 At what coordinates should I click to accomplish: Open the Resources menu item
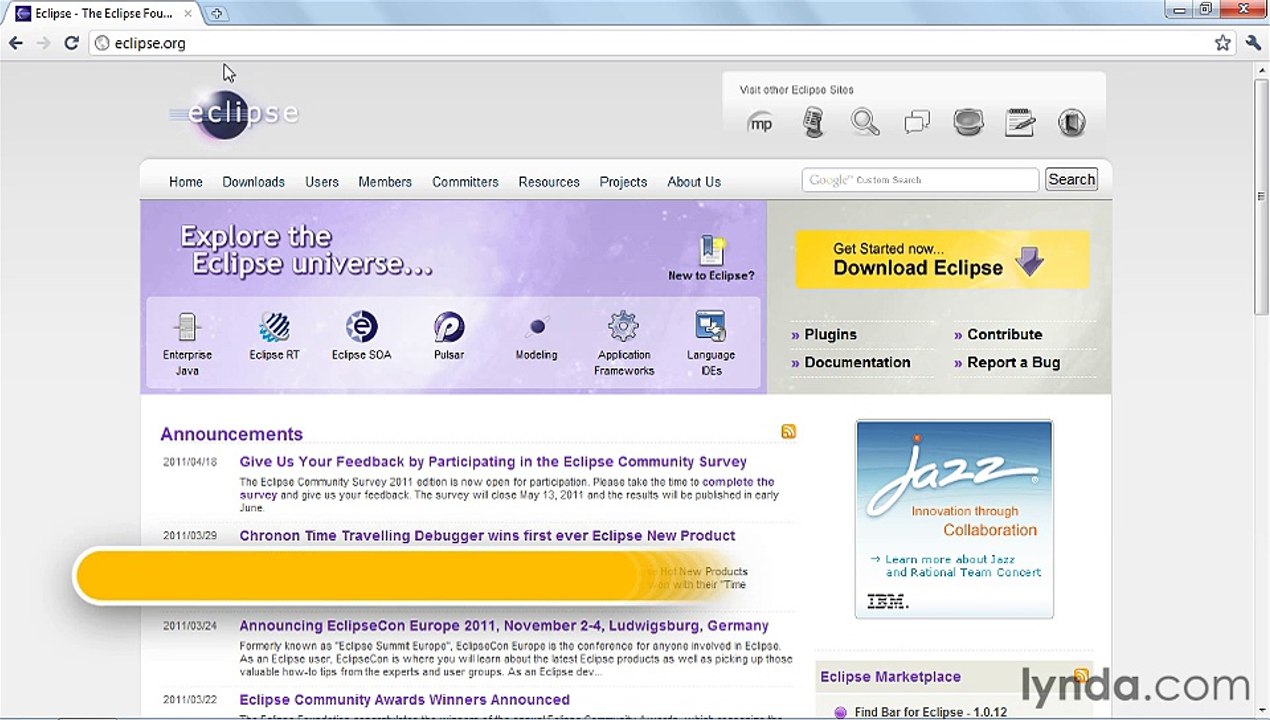[x=549, y=182]
